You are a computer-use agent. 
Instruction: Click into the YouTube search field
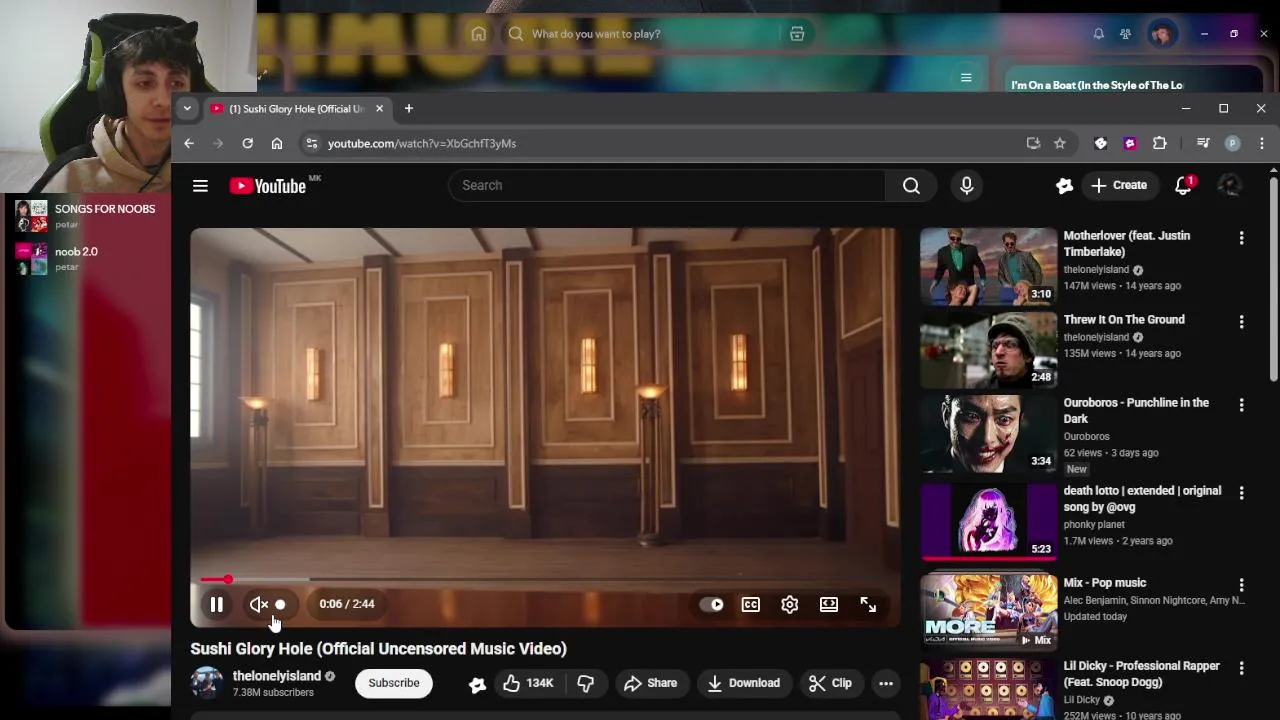point(667,185)
